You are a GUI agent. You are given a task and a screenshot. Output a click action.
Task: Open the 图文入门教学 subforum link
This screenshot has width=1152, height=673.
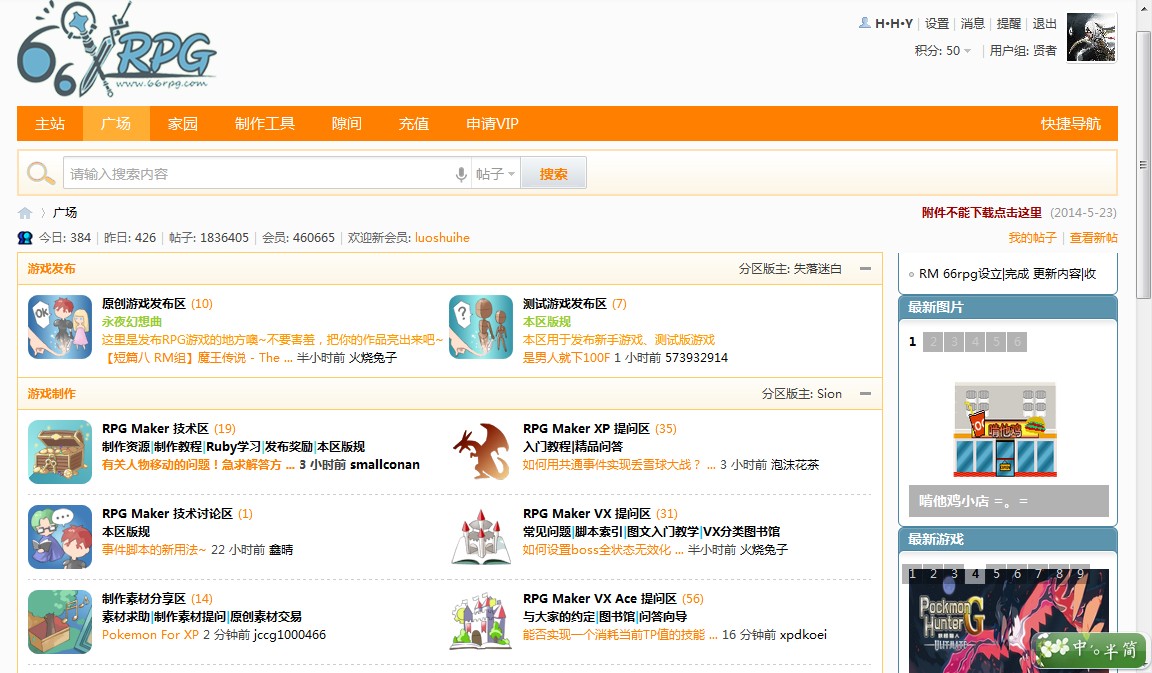point(663,531)
